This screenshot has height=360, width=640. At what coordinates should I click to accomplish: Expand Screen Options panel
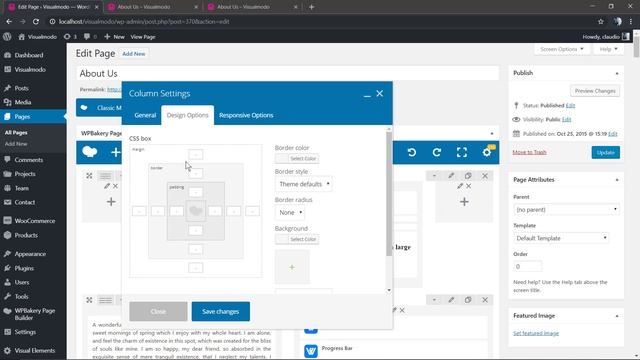[562, 49]
